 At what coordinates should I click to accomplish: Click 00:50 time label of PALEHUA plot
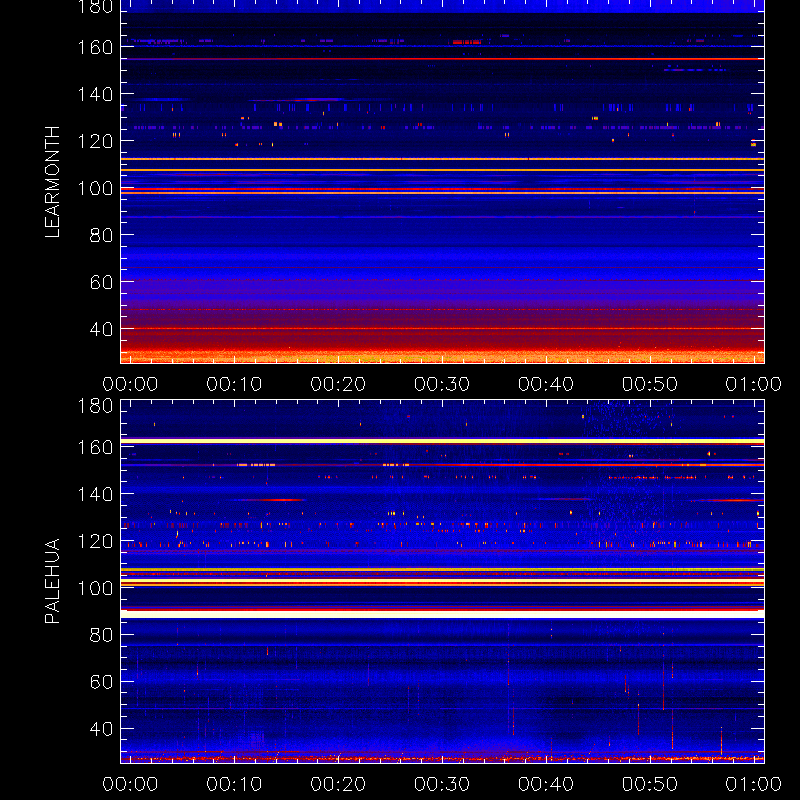(x=649, y=784)
